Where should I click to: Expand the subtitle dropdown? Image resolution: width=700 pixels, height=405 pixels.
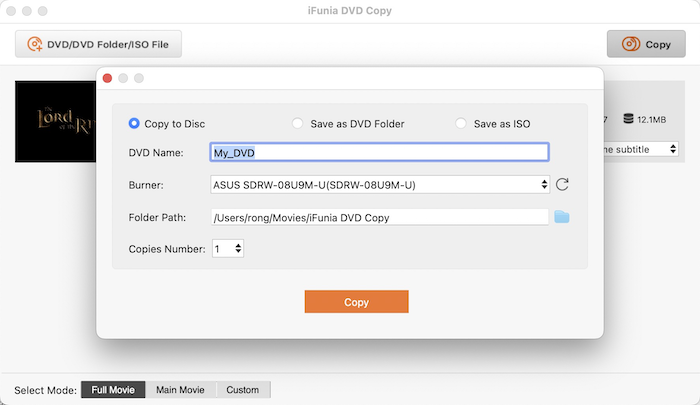[x=640, y=149]
